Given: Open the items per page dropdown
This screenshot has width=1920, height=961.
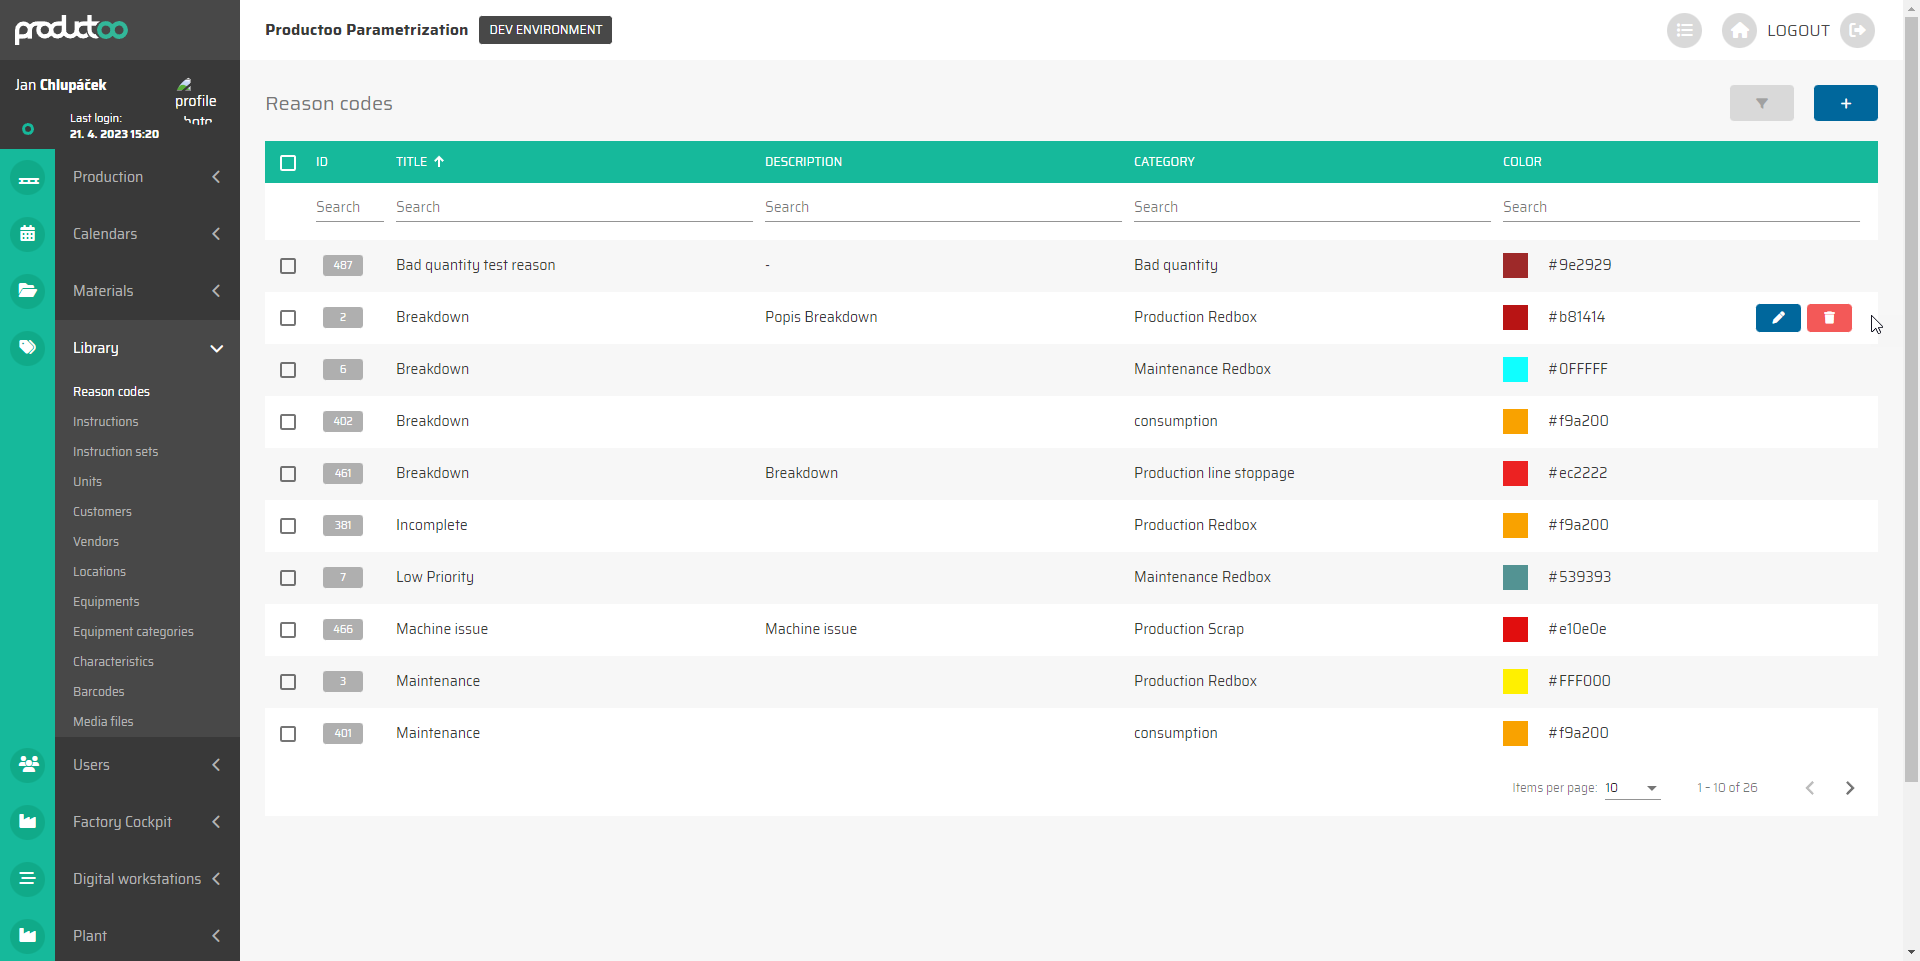Looking at the screenshot, I should [1632, 788].
